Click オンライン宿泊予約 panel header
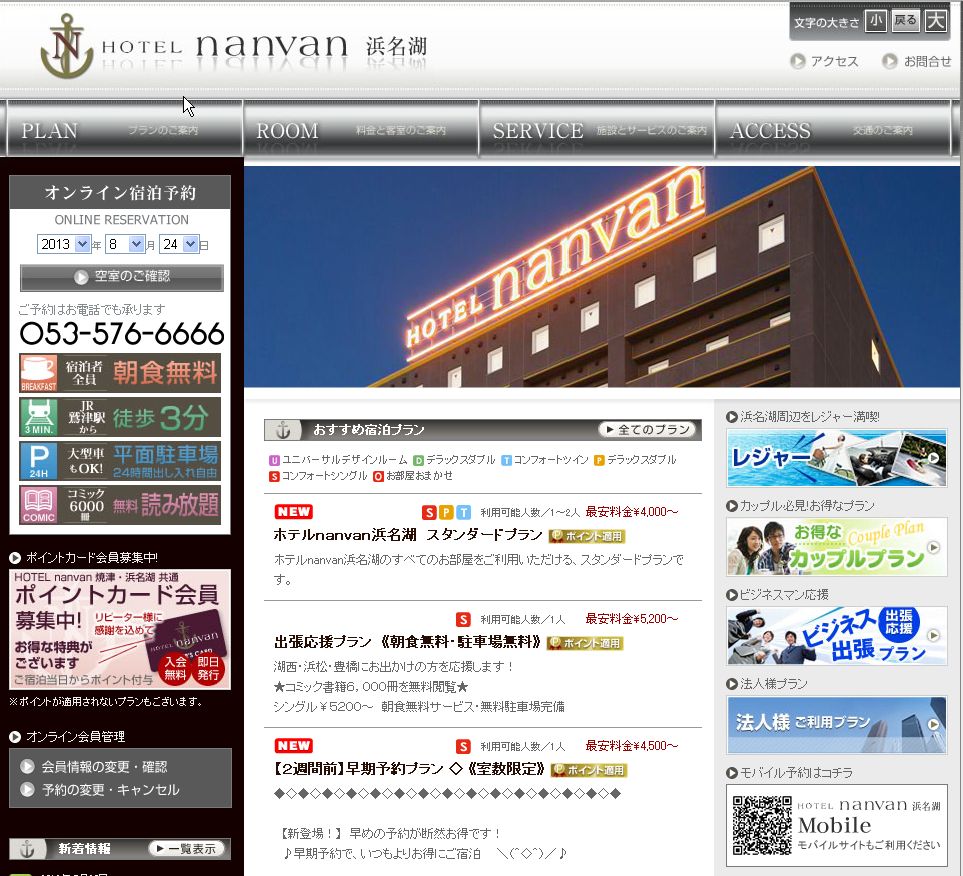963x876 pixels. point(120,192)
